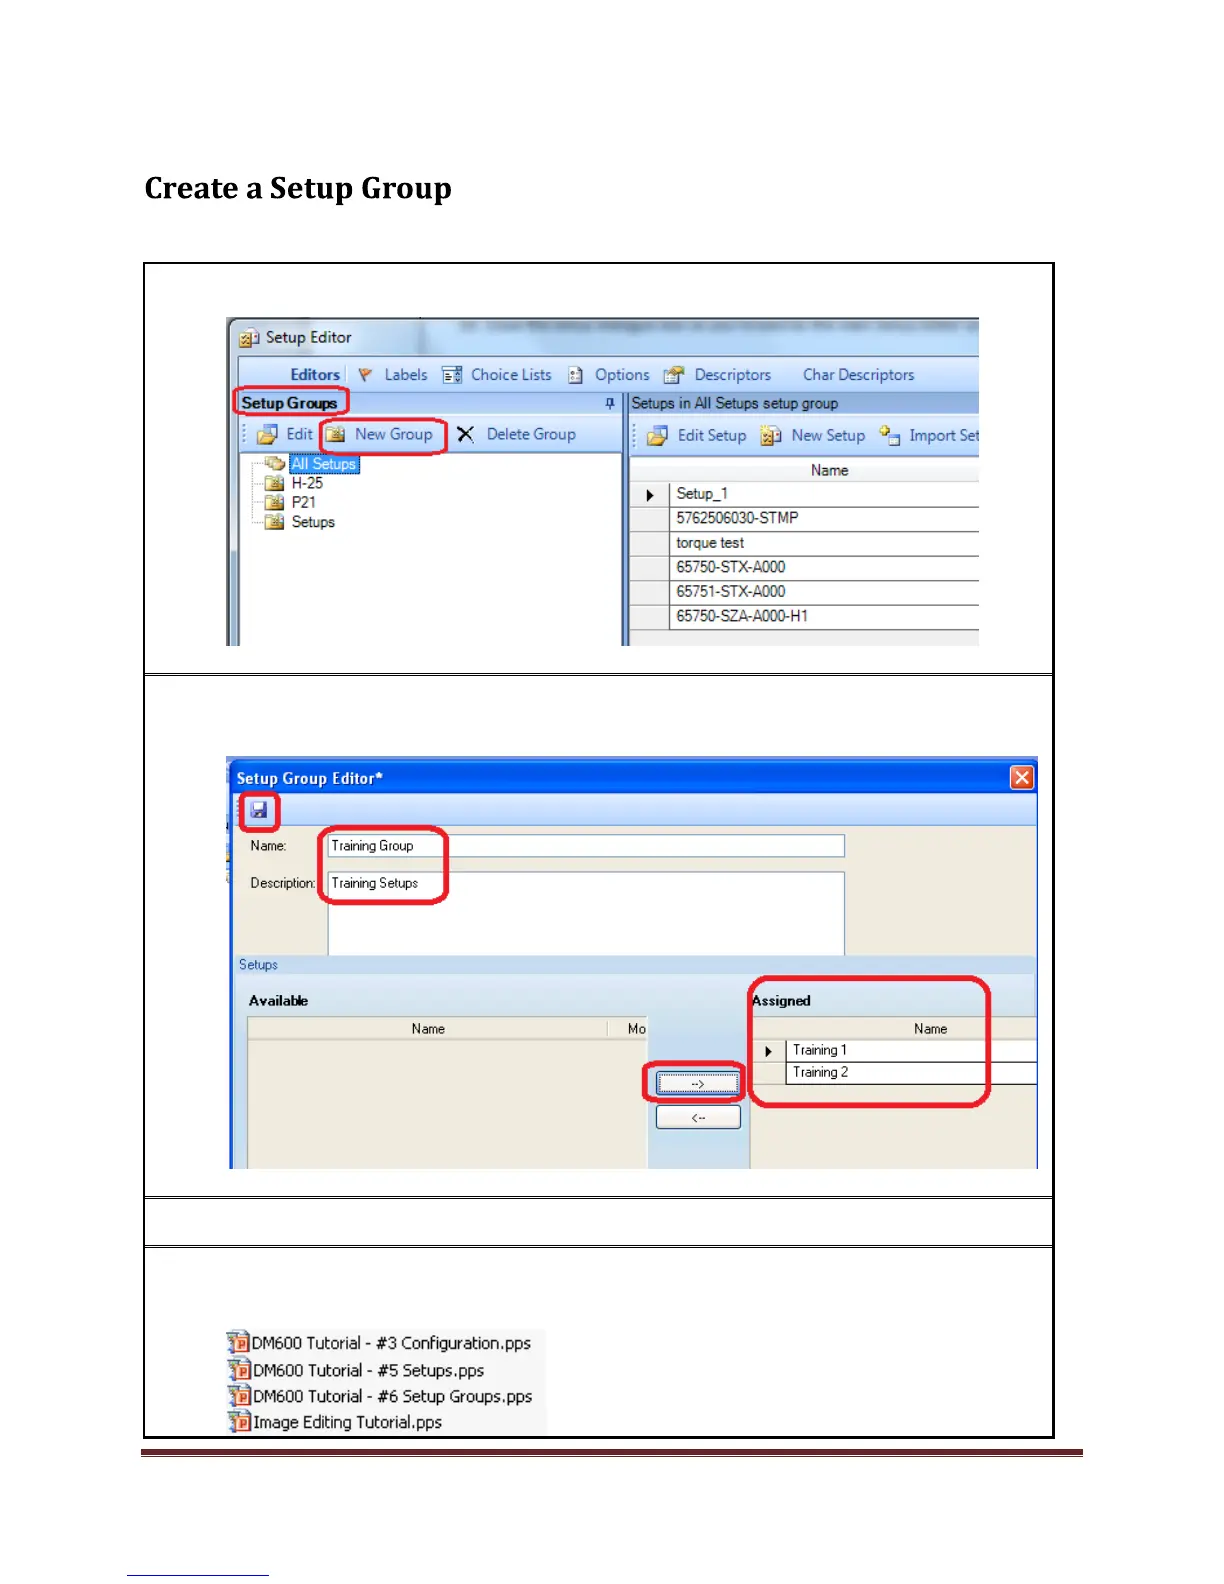Click the Available list Name column header
The width and height of the screenshot is (1224, 1584).
point(428,1029)
